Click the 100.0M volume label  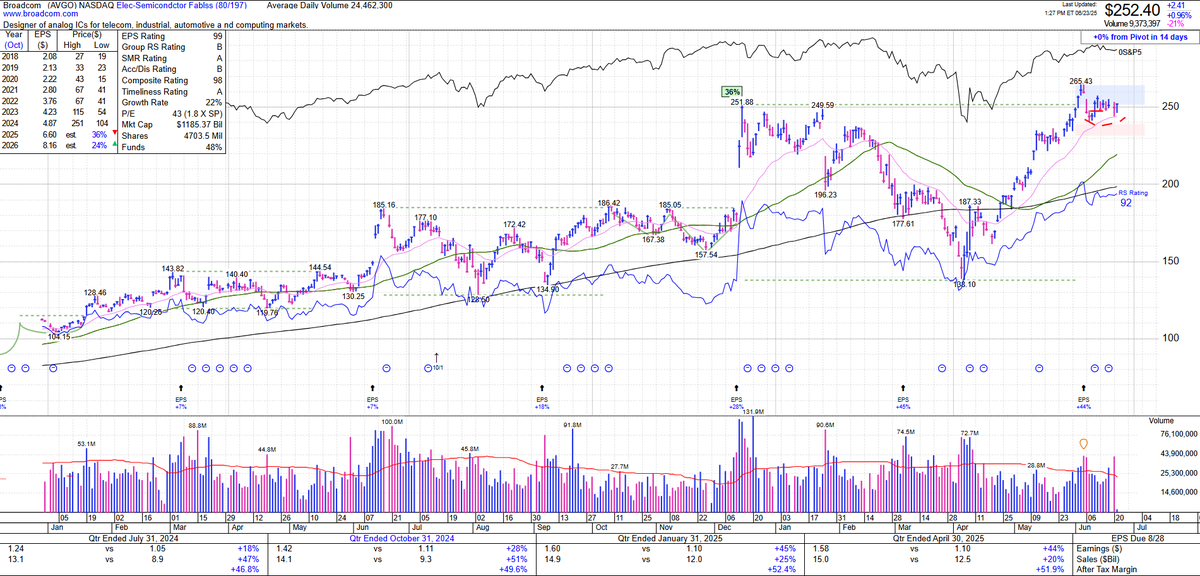coord(390,422)
